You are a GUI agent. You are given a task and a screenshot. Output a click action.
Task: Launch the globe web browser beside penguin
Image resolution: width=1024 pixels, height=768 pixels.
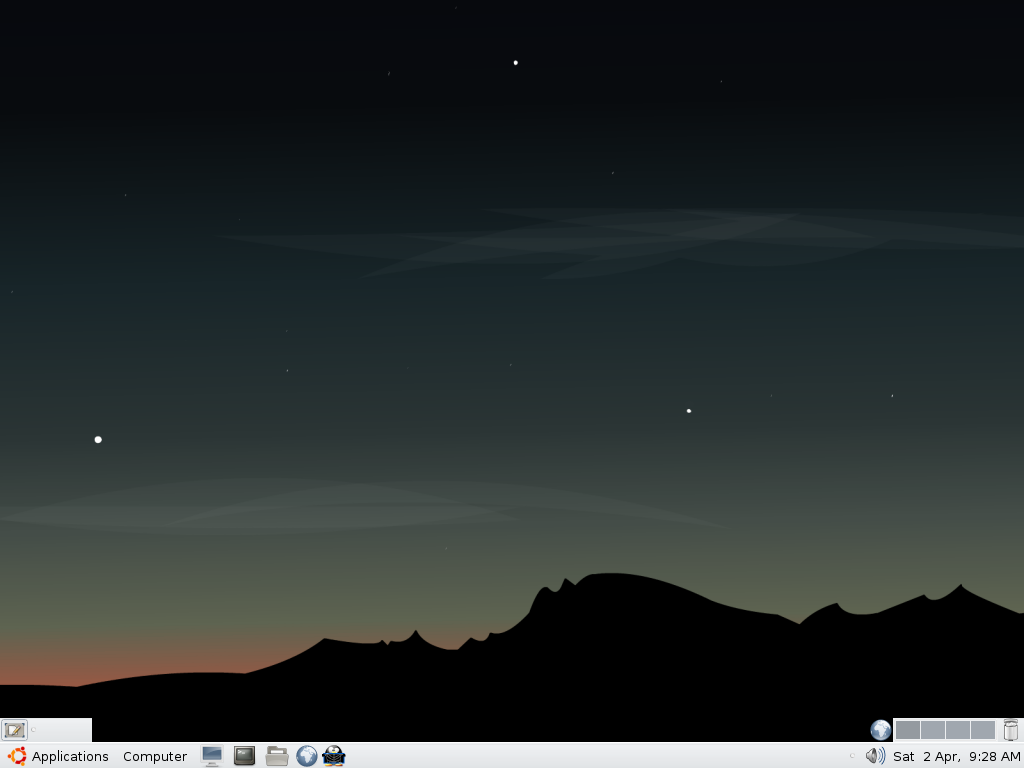[307, 756]
